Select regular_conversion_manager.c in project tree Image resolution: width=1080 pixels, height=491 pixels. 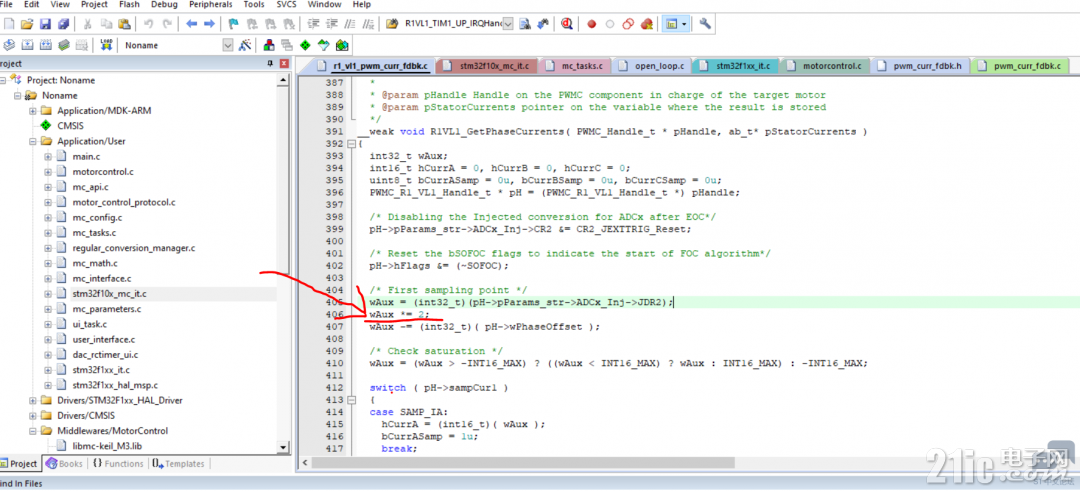[134, 248]
